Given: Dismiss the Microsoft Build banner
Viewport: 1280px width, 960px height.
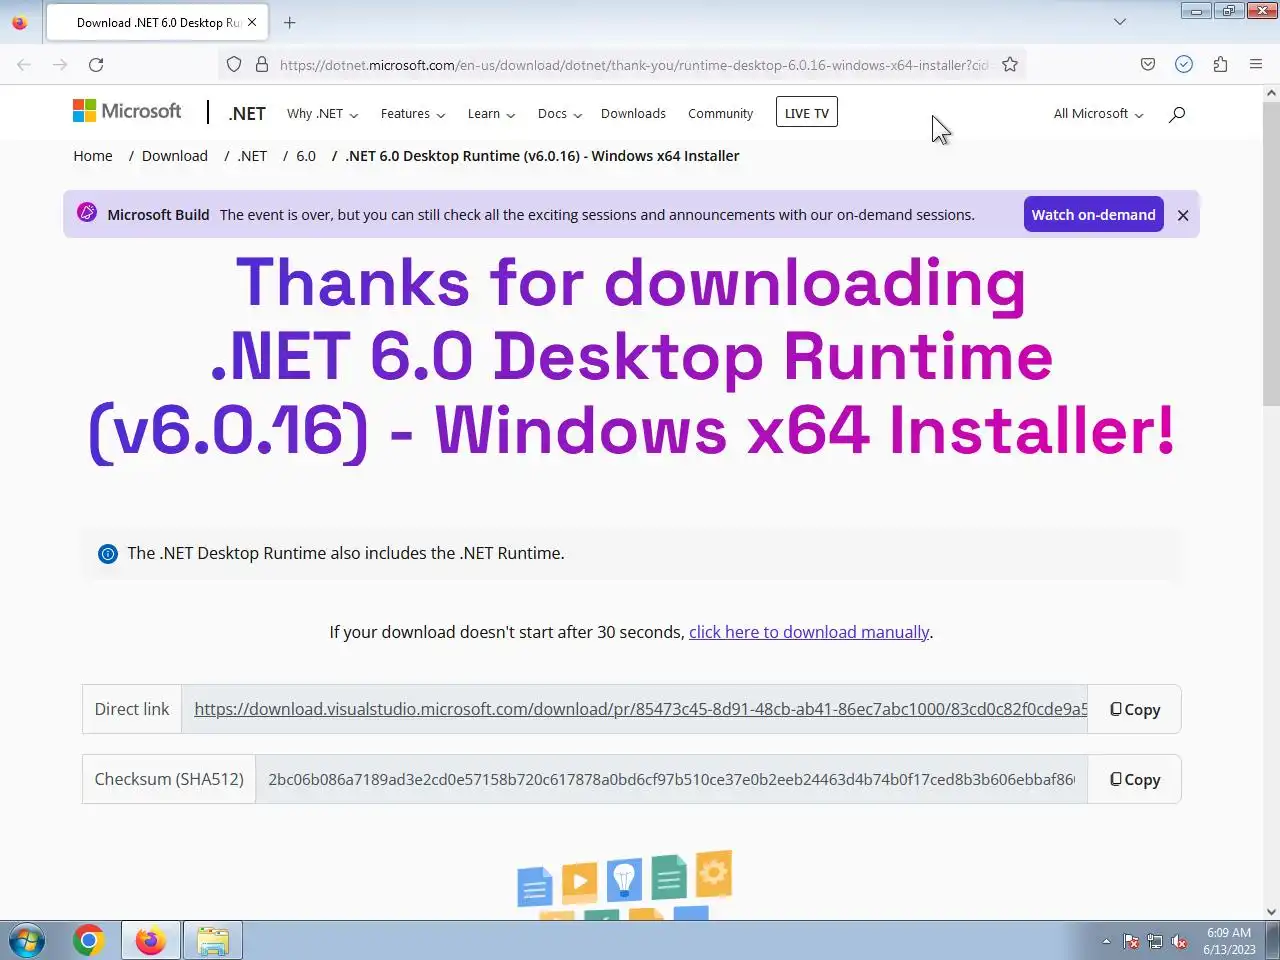Looking at the screenshot, I should (x=1183, y=215).
